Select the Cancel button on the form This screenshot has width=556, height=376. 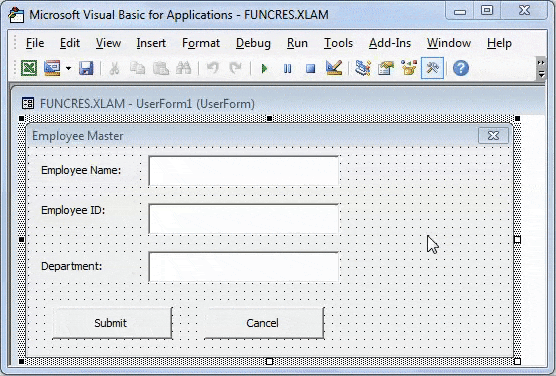point(264,323)
